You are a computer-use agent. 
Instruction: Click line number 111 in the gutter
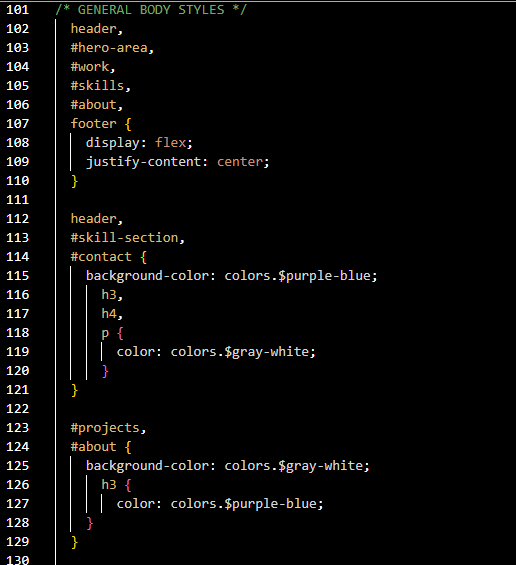click(17, 200)
